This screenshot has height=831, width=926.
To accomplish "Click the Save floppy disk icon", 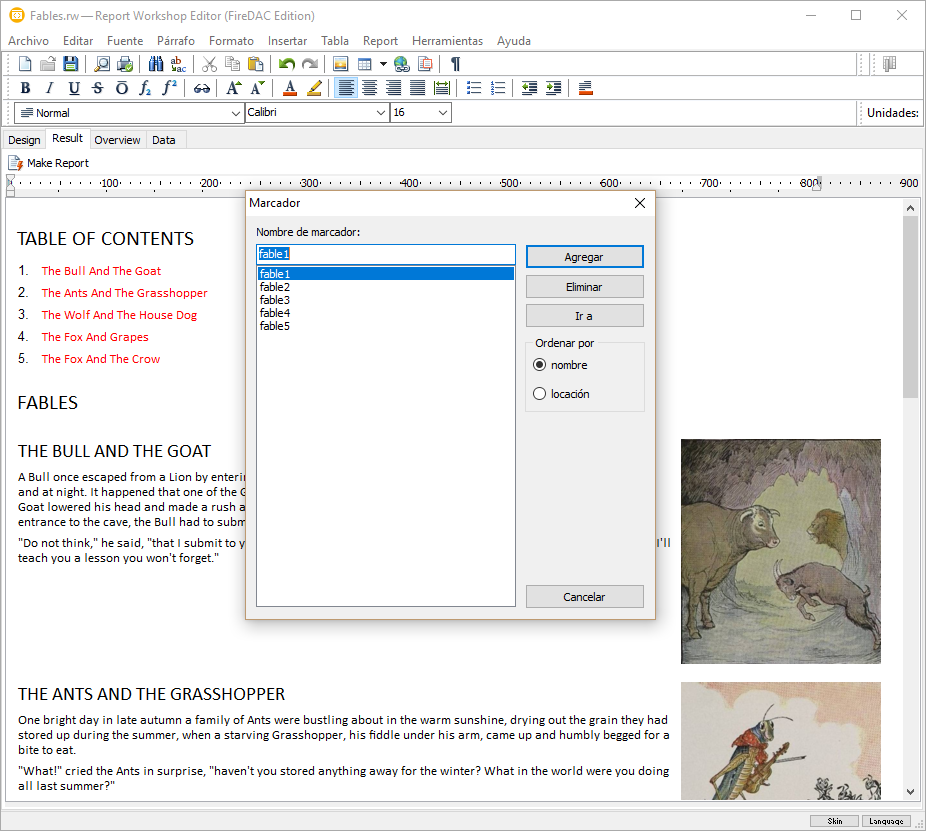I will click(71, 64).
